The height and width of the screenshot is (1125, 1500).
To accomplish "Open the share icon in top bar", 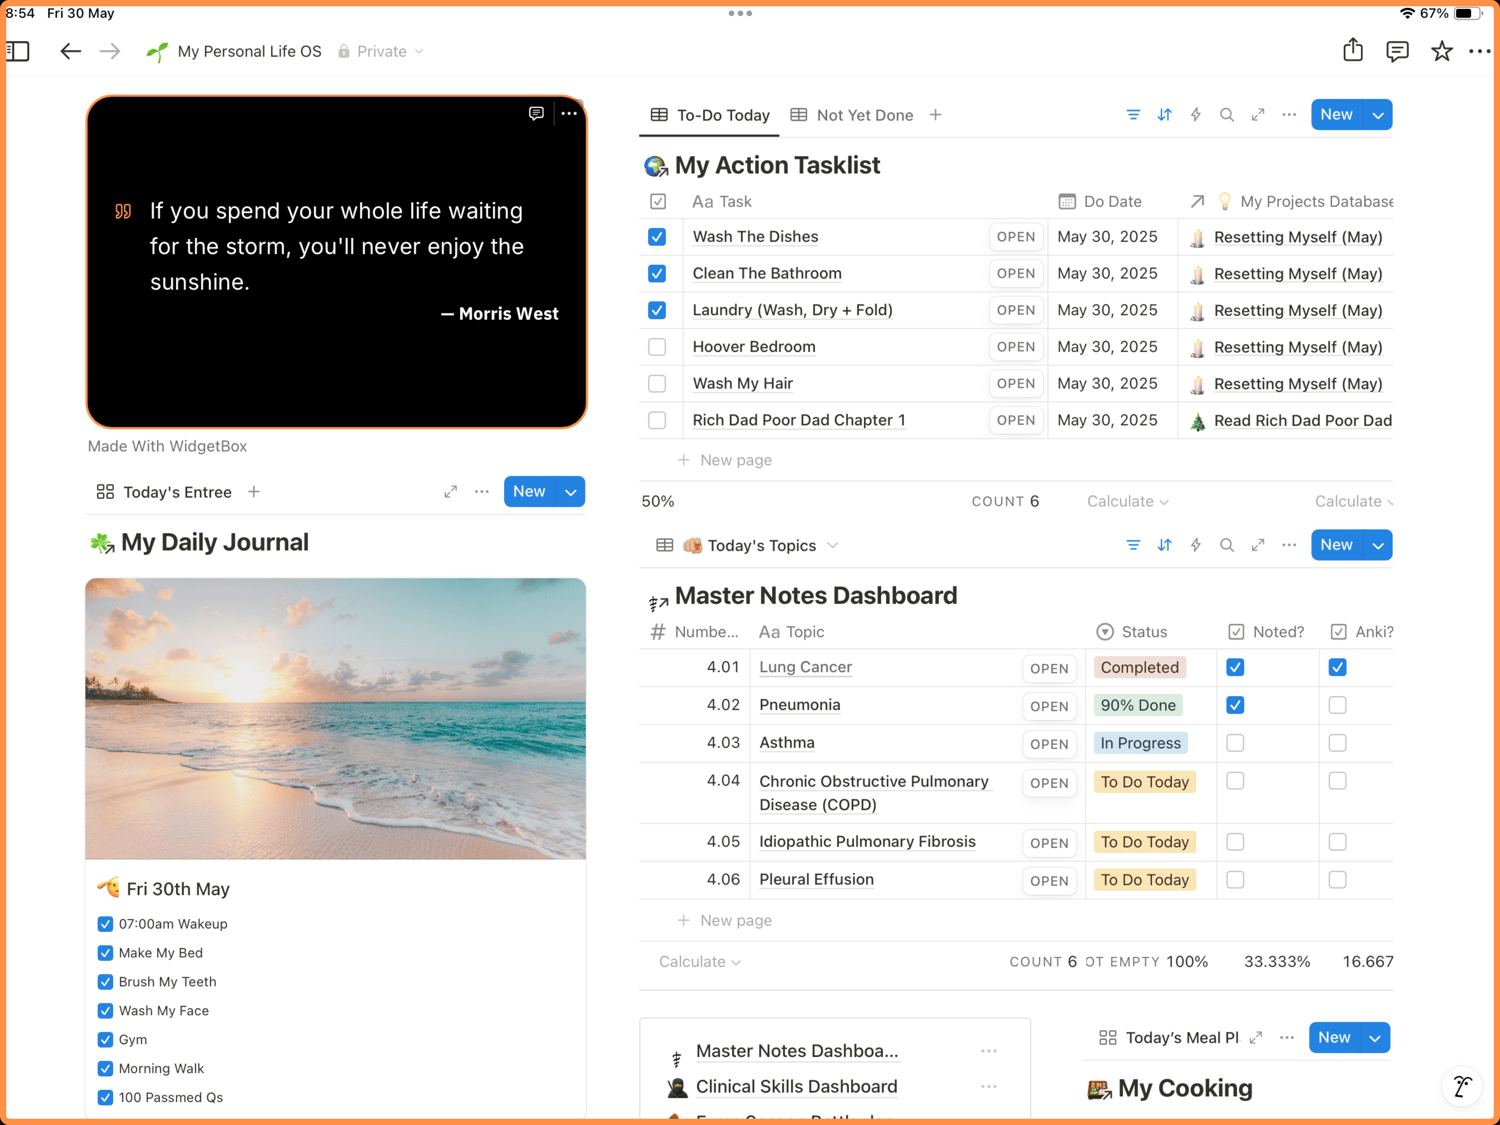I will tap(1353, 50).
